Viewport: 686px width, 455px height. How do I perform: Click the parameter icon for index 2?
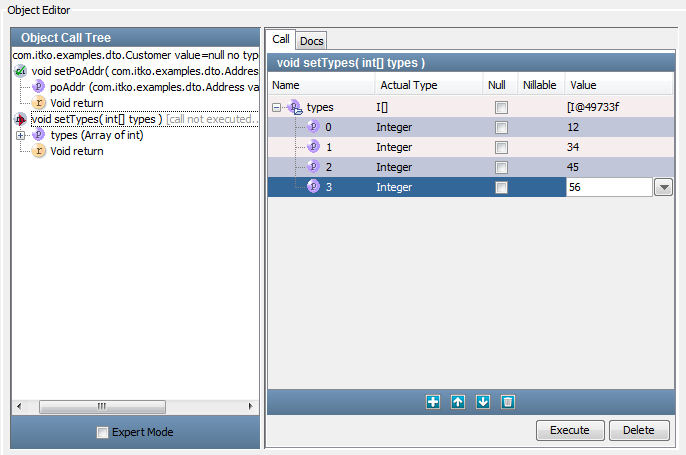pyautogui.click(x=313, y=167)
